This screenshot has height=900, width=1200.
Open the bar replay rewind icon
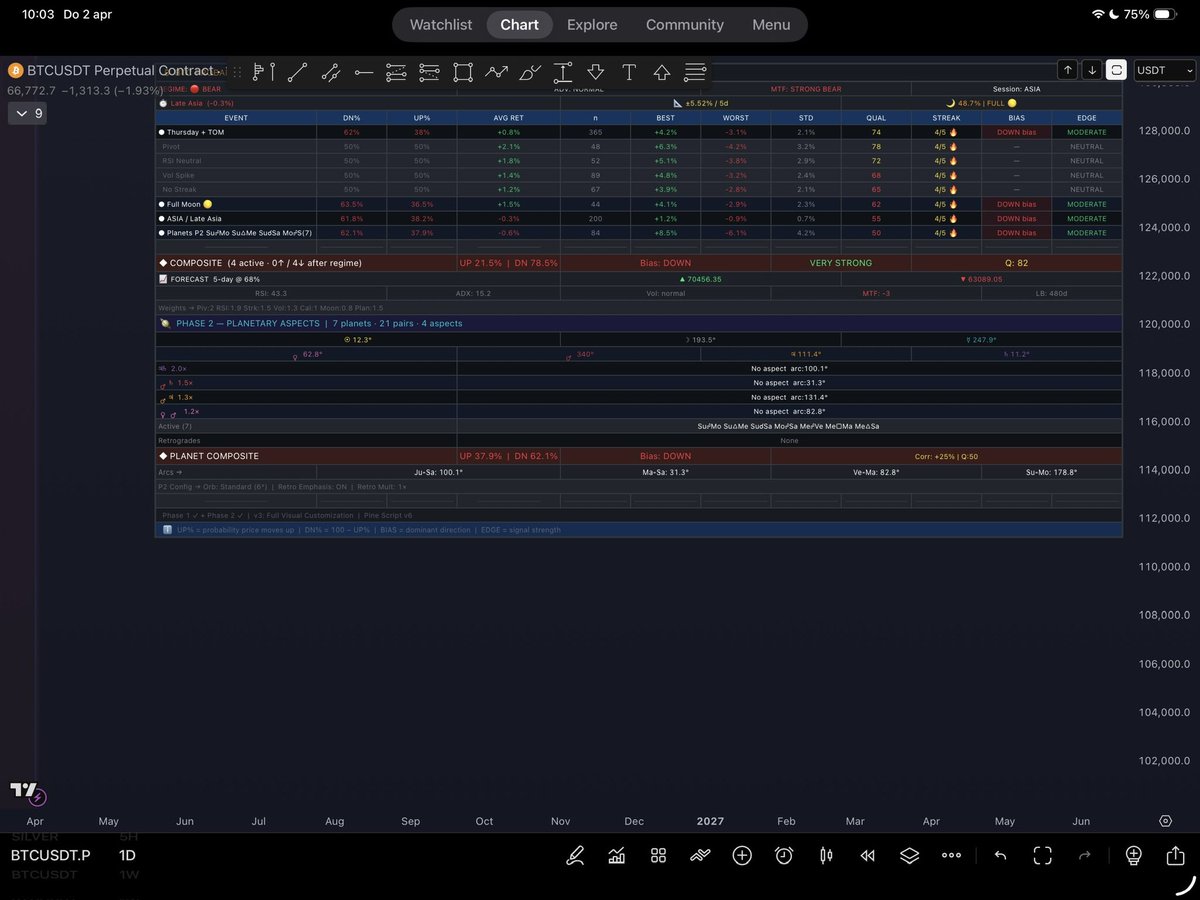point(868,855)
